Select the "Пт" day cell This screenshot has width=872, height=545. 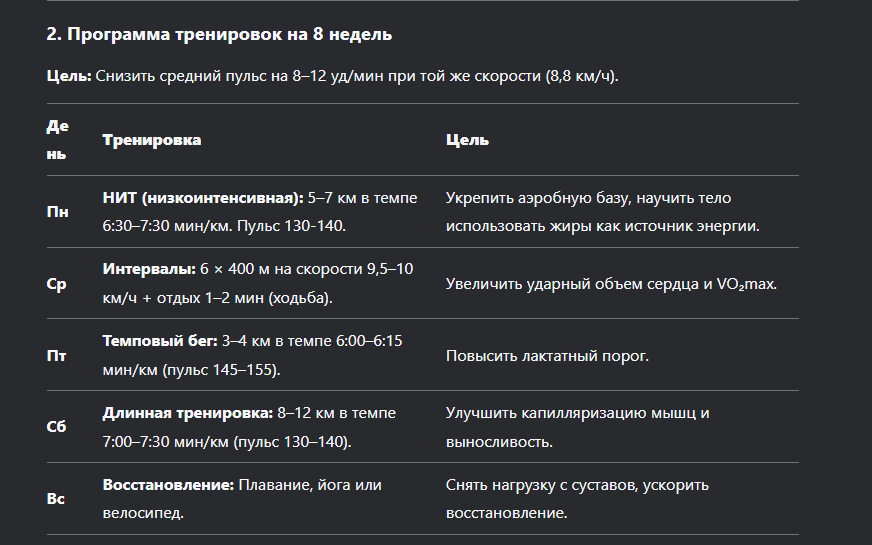(x=56, y=356)
